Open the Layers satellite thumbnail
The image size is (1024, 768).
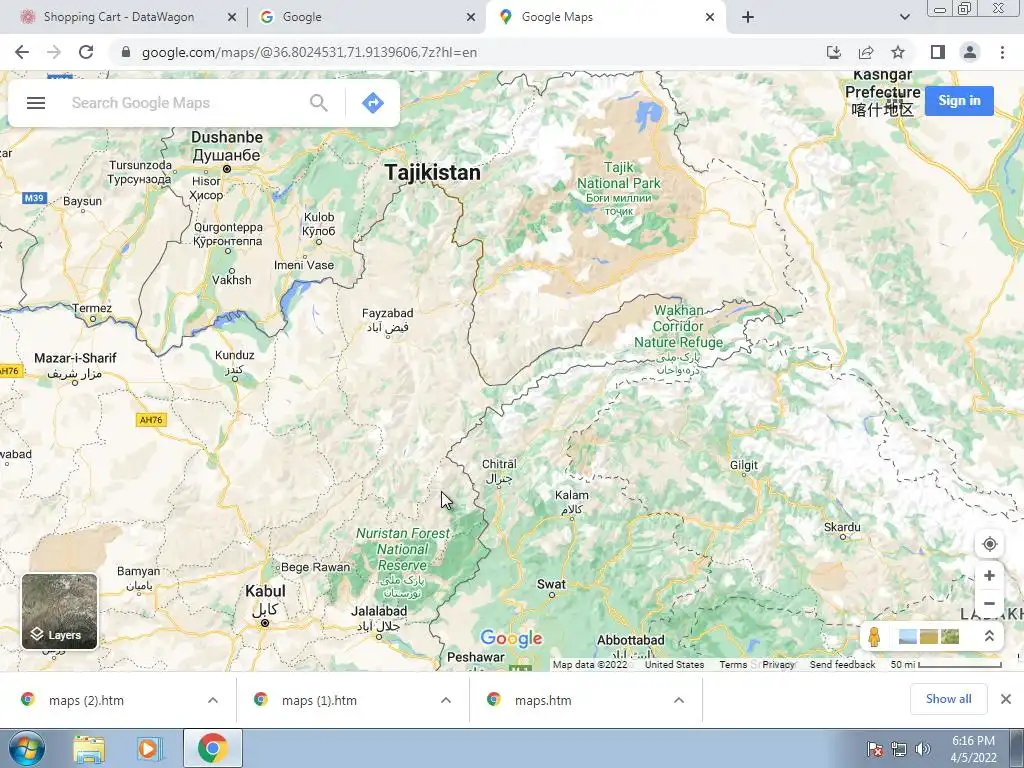(59, 612)
